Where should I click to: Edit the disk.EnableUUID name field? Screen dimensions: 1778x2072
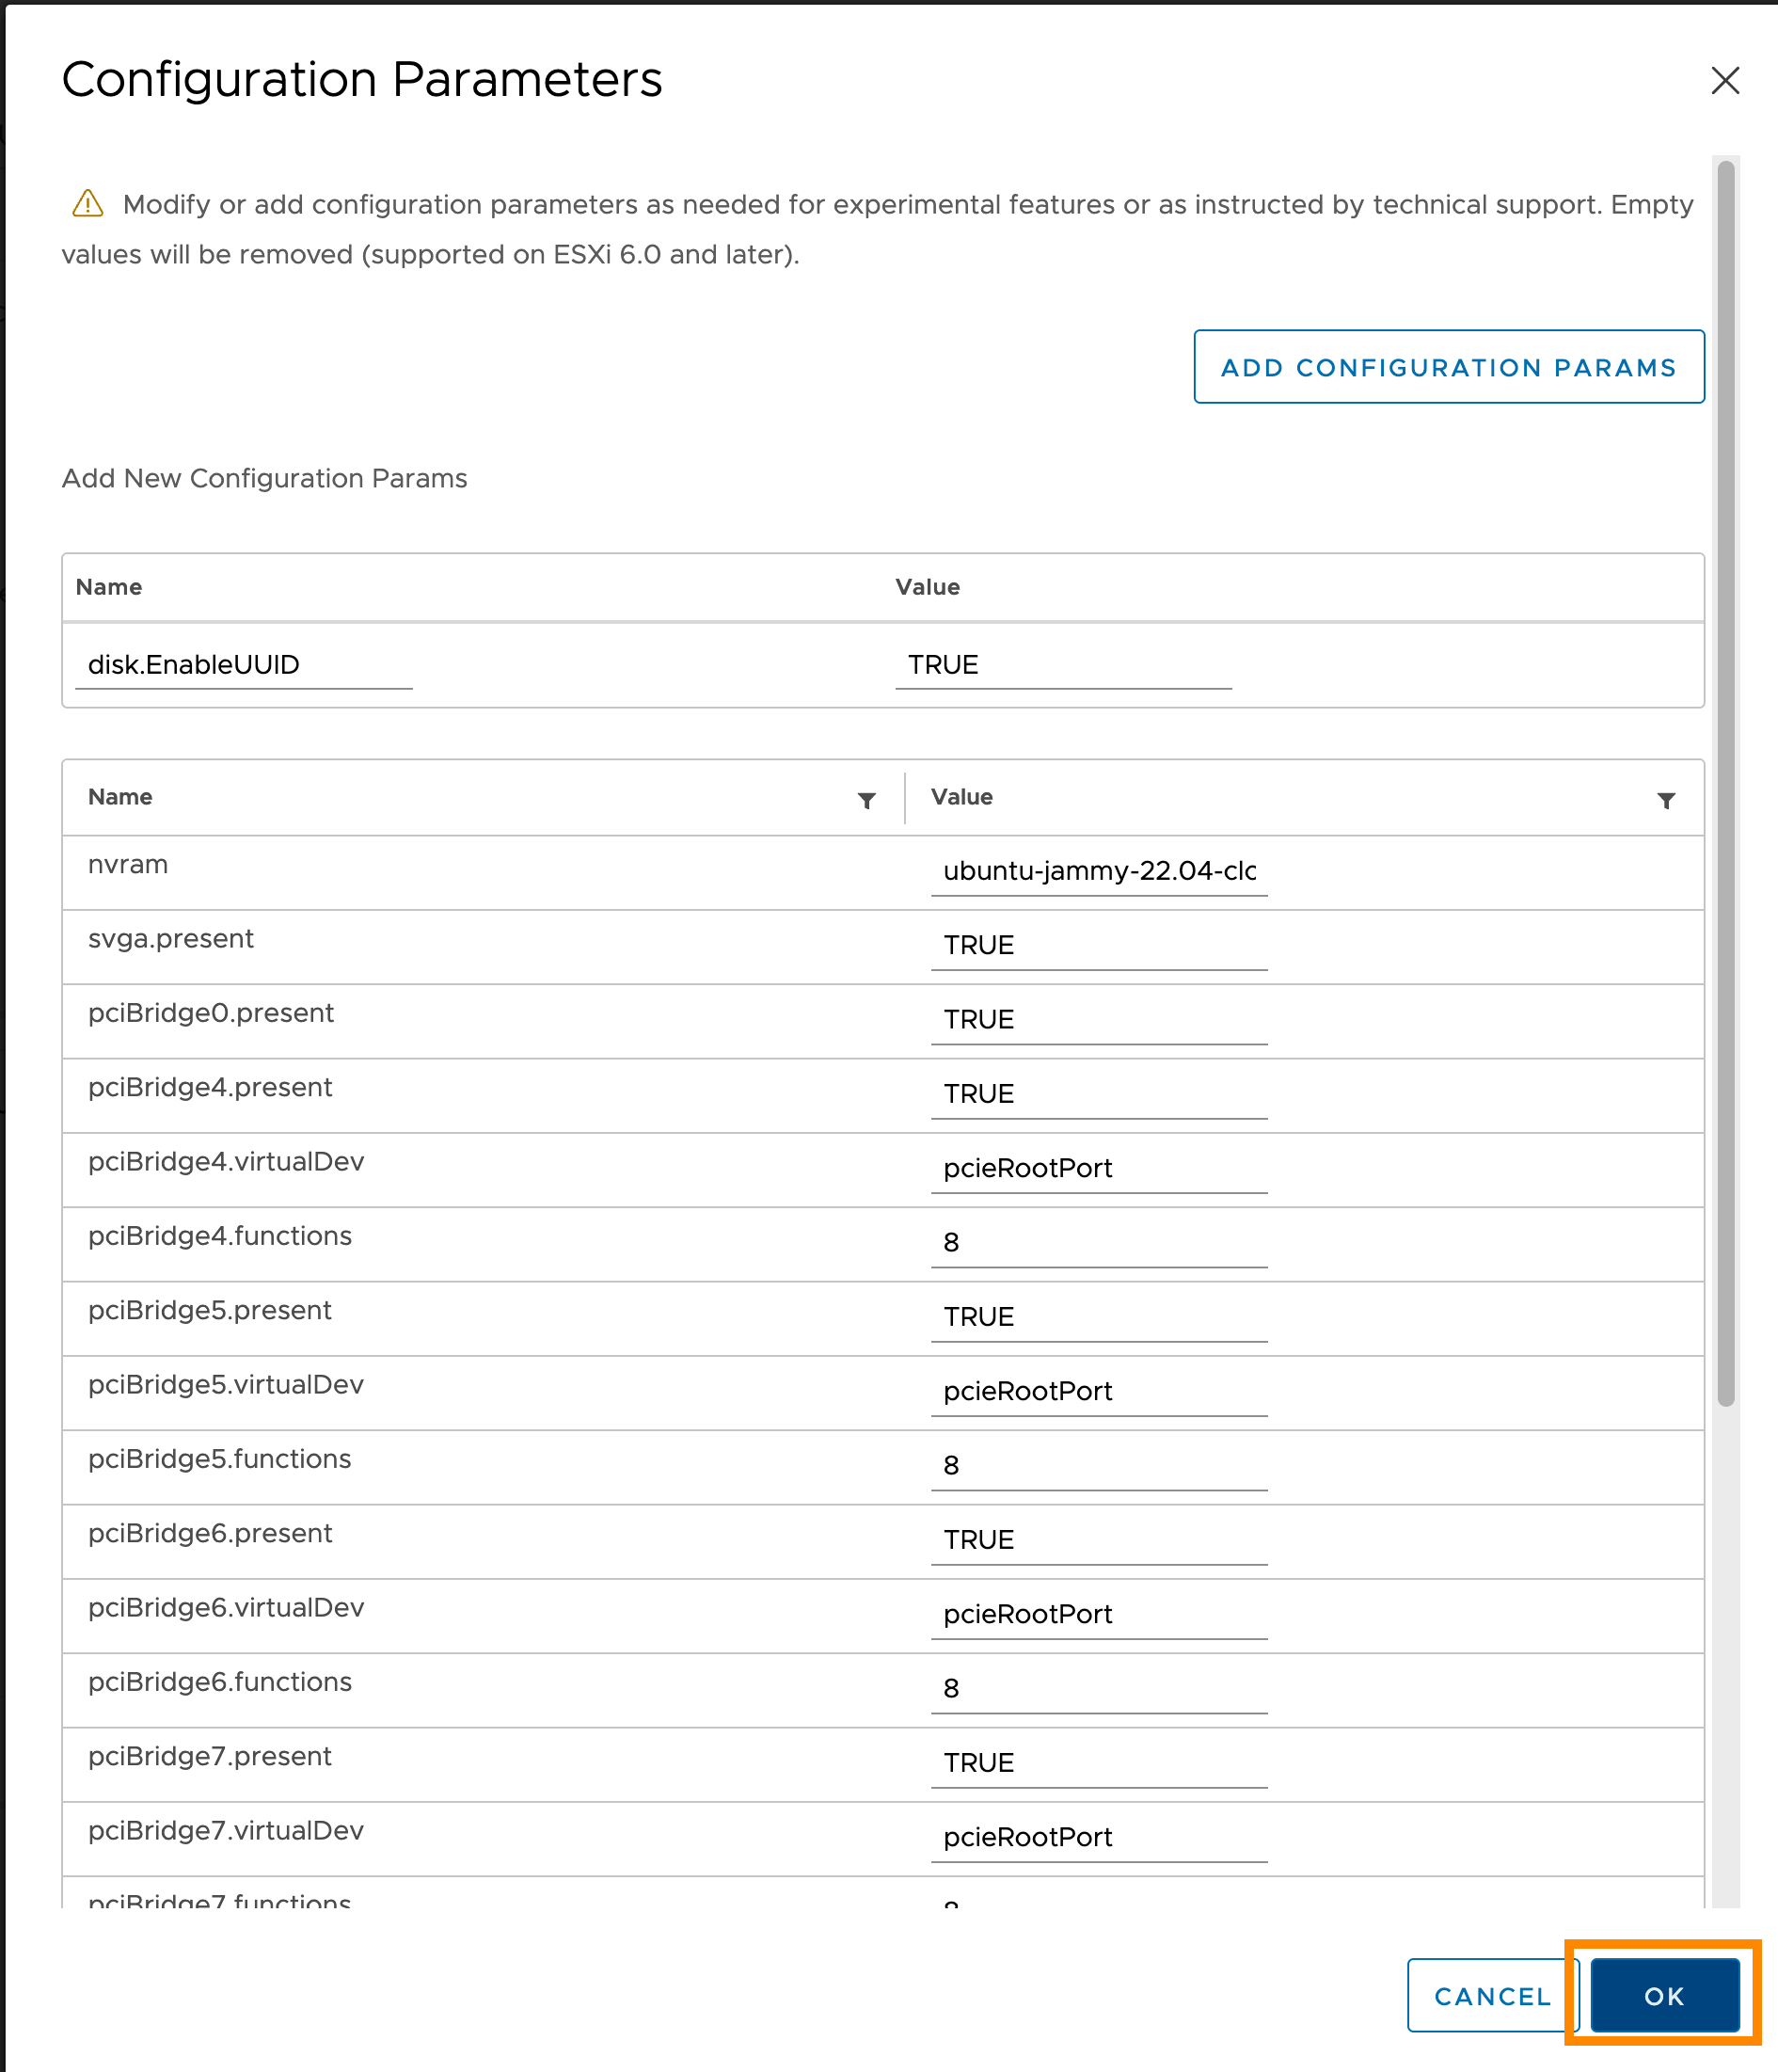(x=243, y=664)
